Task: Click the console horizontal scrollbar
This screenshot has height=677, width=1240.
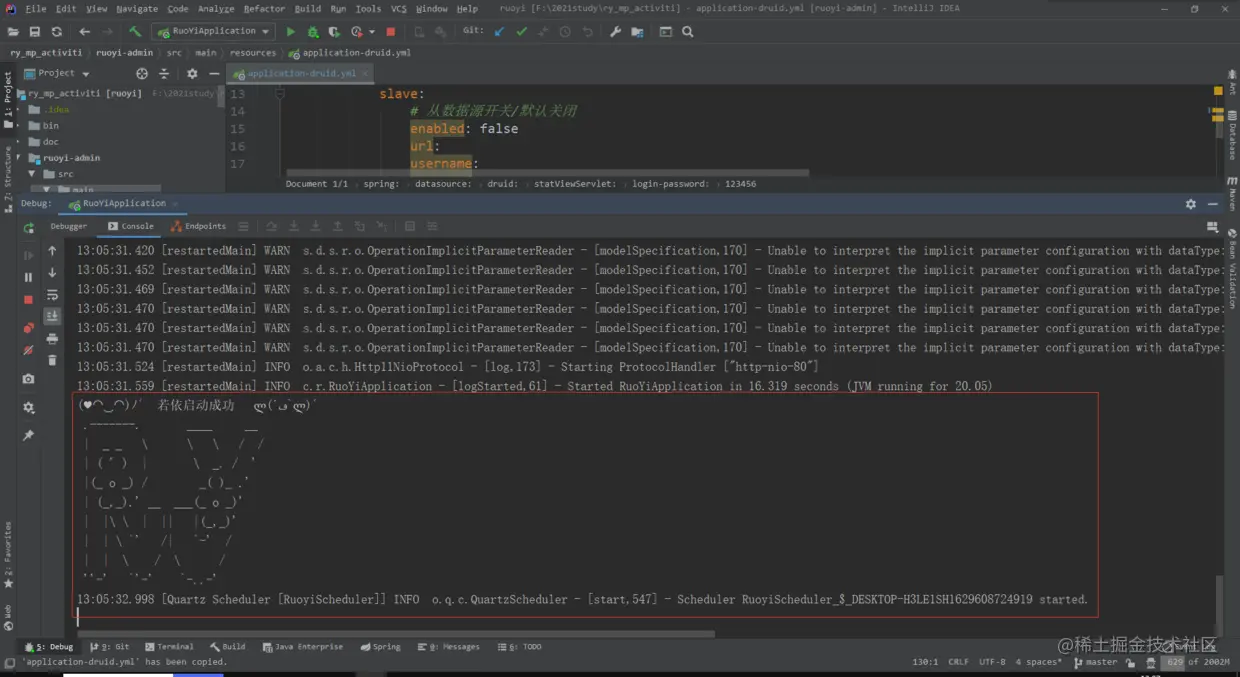Action: (x=397, y=633)
